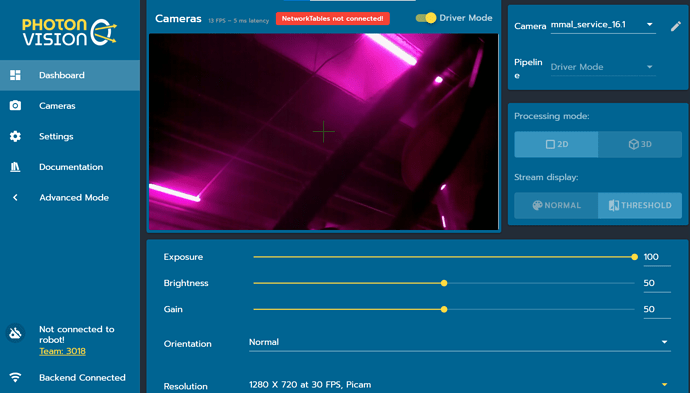The height and width of the screenshot is (393, 690).
Task: Click the Gain value field showing 50
Action: click(x=657, y=310)
